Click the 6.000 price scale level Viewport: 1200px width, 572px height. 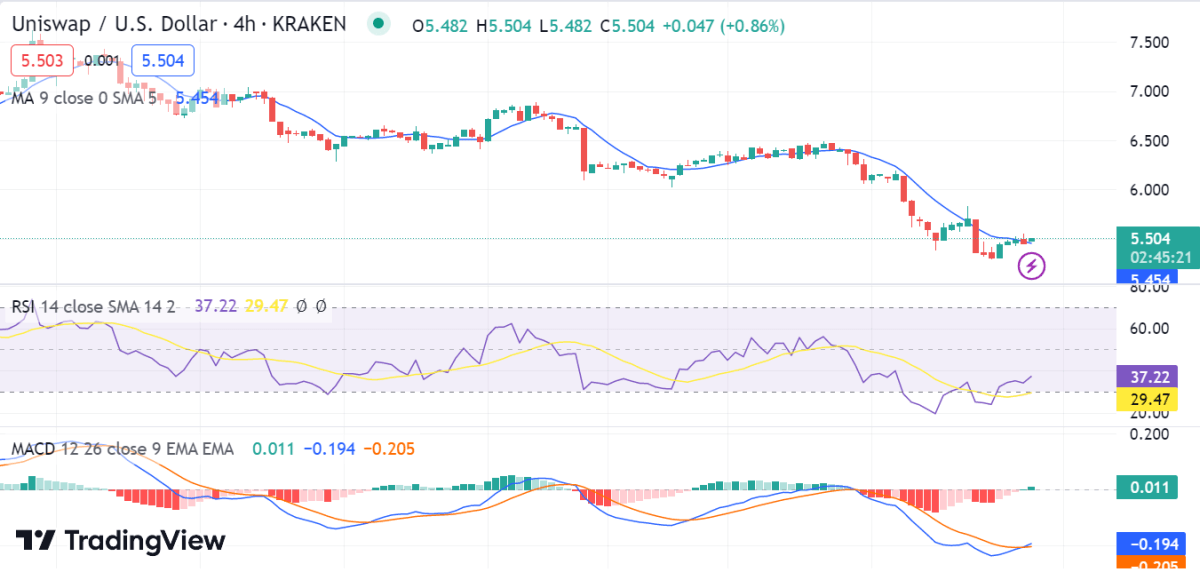[1150, 190]
